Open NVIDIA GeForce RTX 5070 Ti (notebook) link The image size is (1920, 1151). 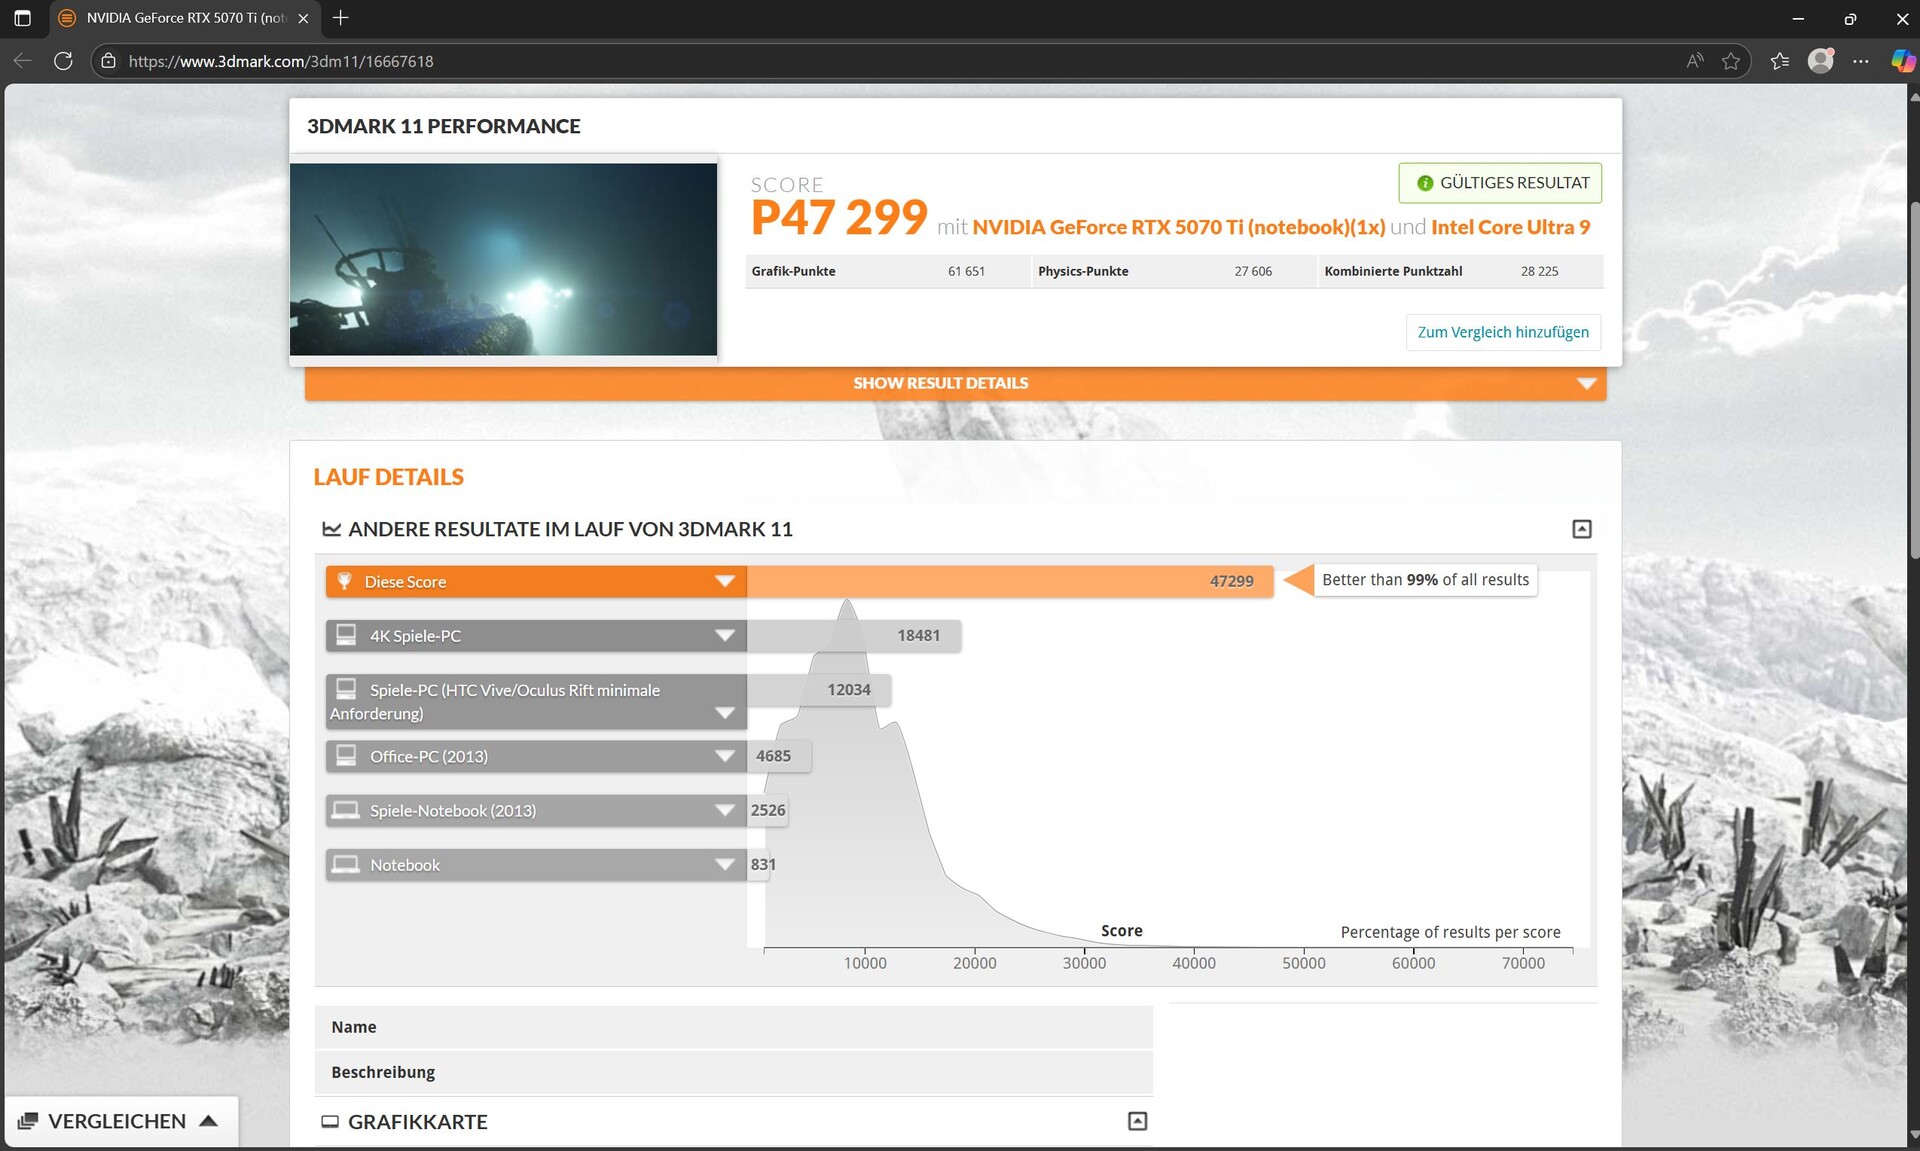[x=1179, y=227]
